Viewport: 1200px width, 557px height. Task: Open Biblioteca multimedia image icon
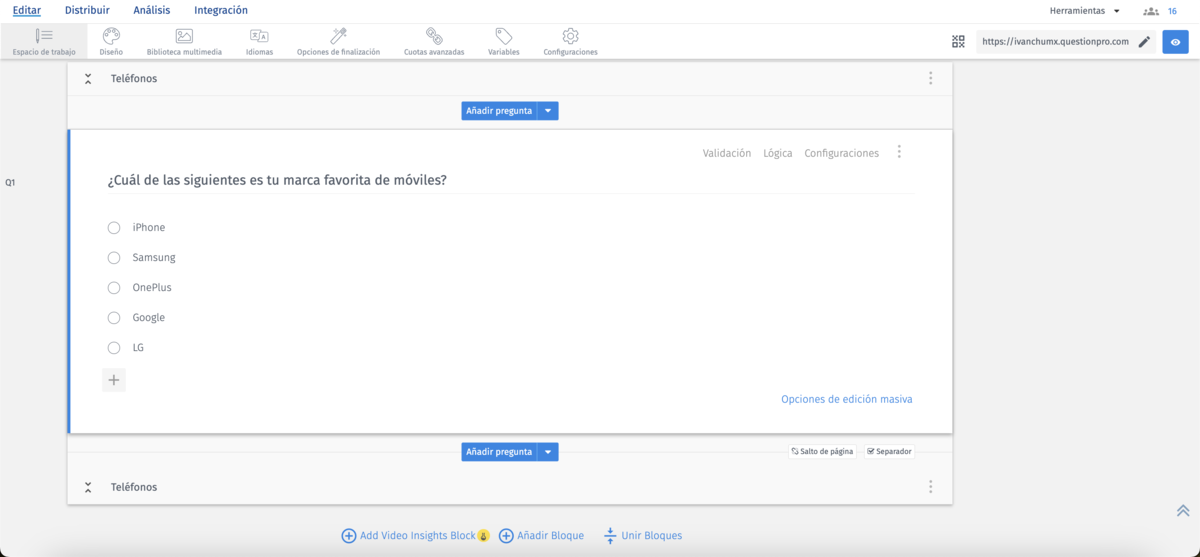click(184, 36)
